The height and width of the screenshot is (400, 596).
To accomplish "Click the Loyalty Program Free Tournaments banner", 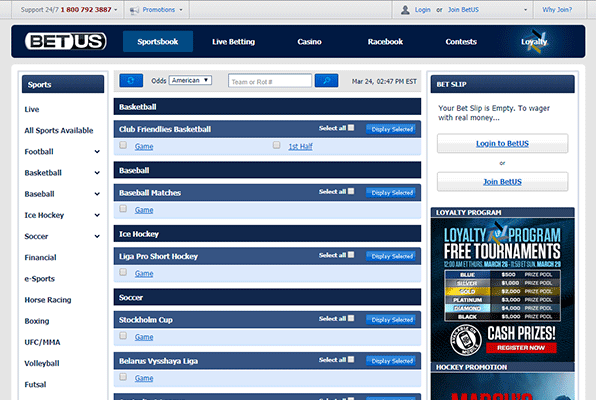I will pos(502,289).
